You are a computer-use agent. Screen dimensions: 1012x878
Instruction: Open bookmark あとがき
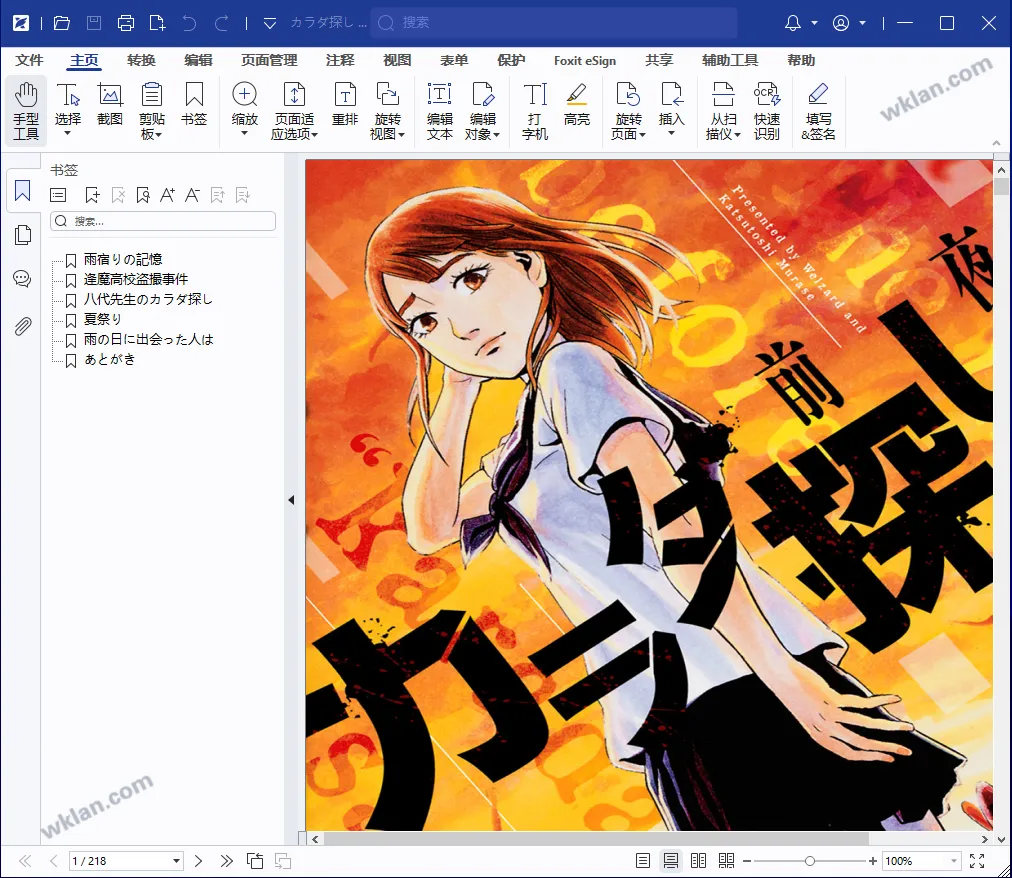110,360
